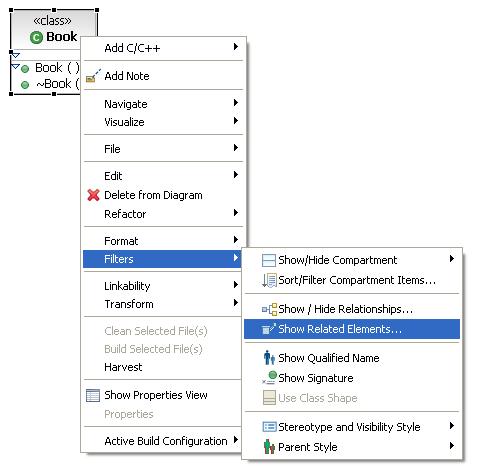Collapse the Book class operations compartment triangle
The image size is (479, 471).
tap(15, 67)
